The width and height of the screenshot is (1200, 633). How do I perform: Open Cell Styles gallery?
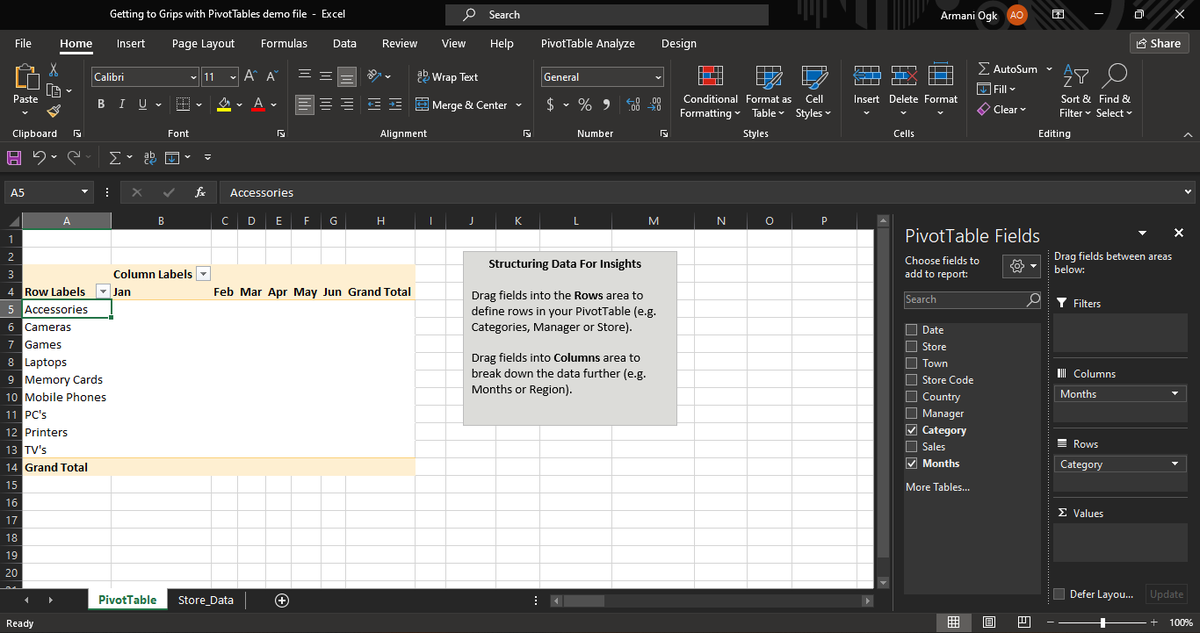(814, 92)
